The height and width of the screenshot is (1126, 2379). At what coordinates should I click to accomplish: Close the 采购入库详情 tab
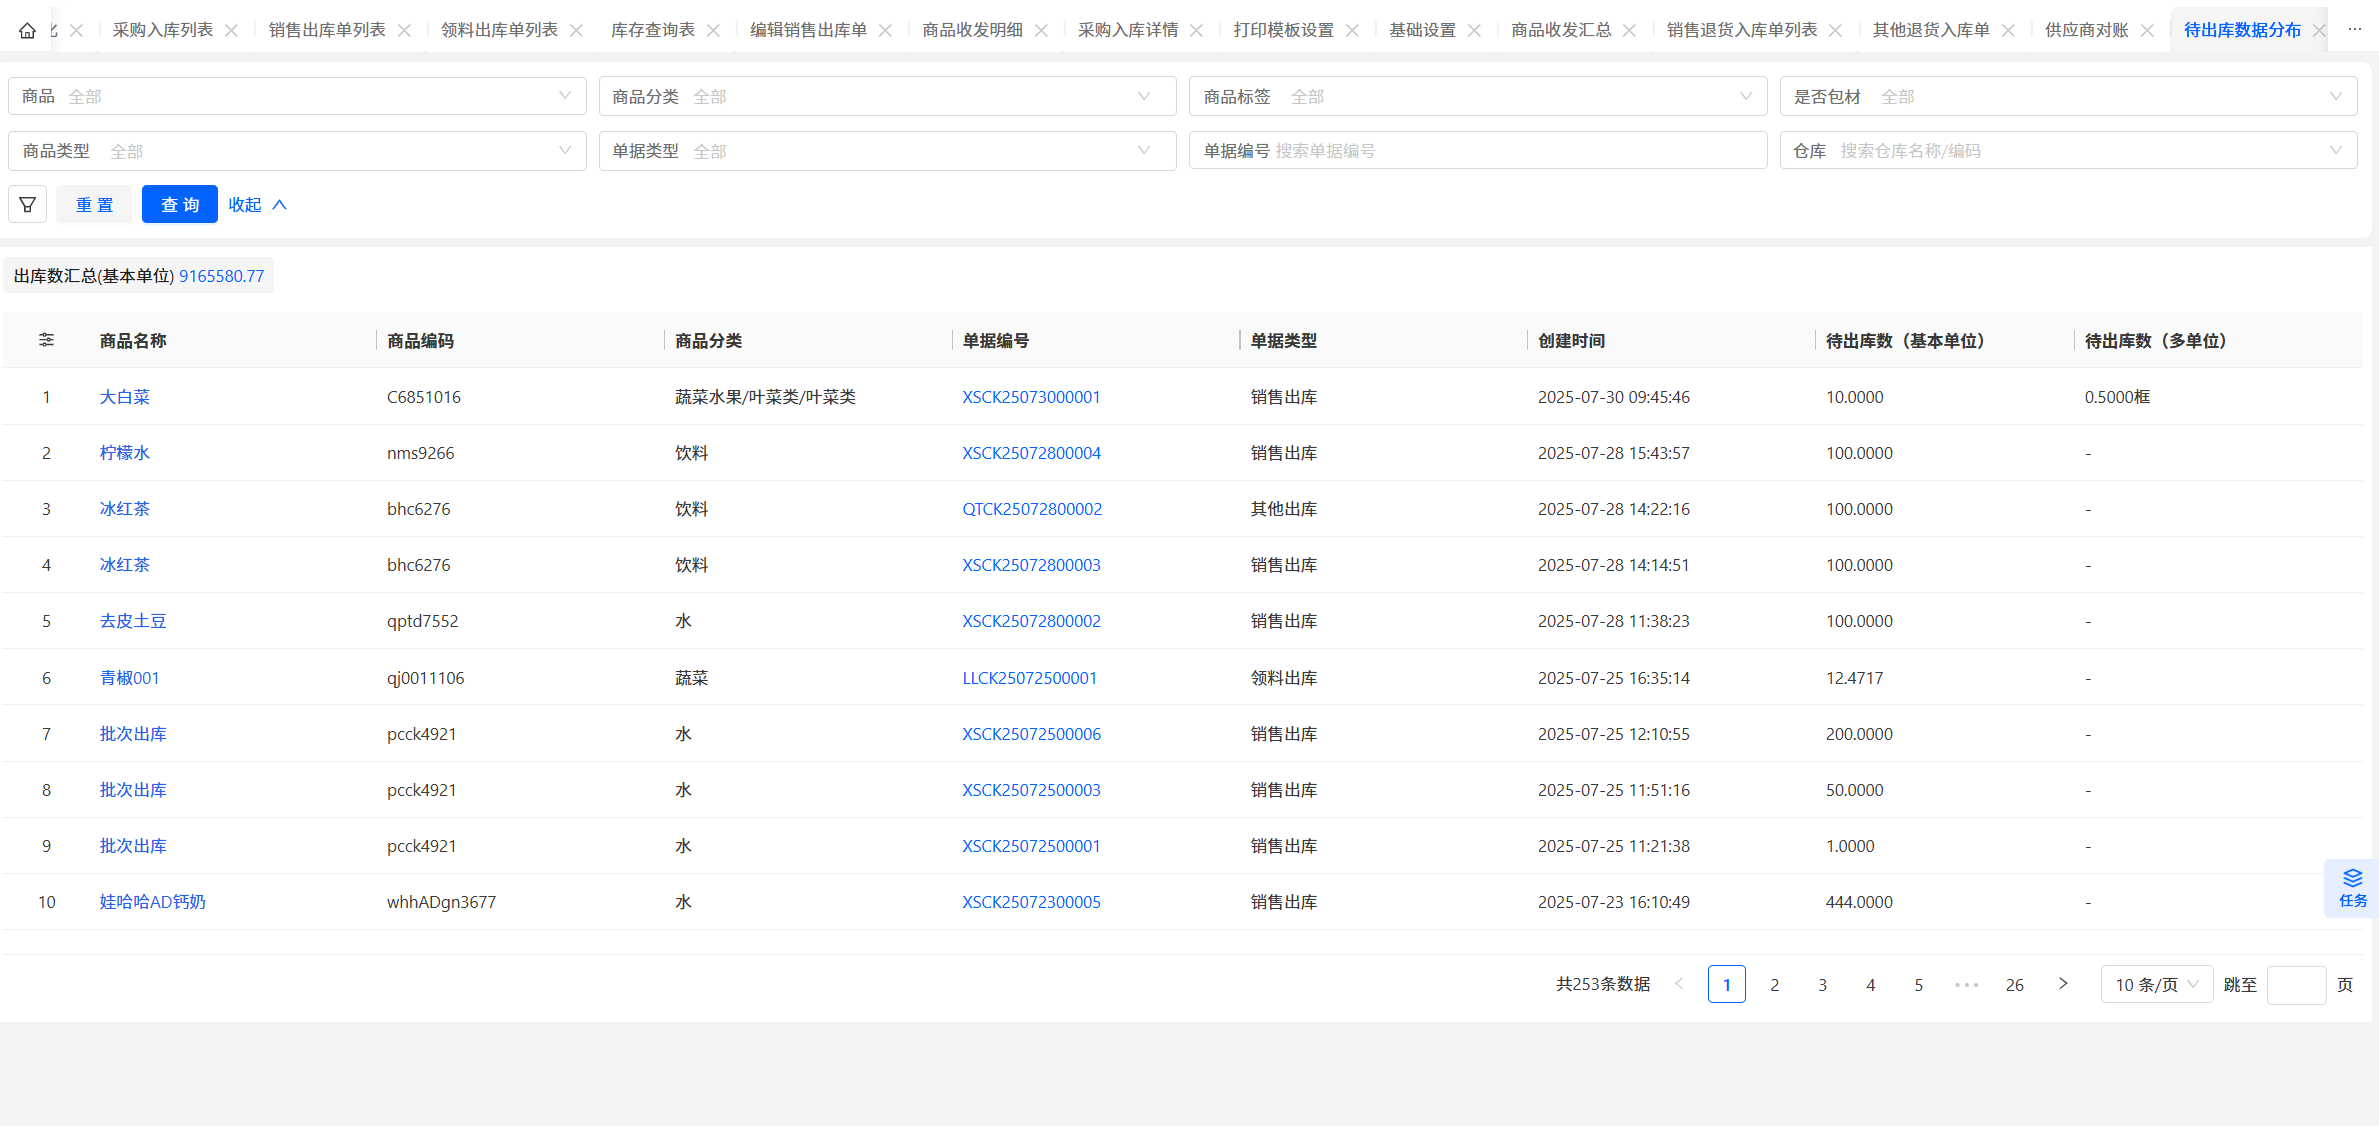point(1196,30)
